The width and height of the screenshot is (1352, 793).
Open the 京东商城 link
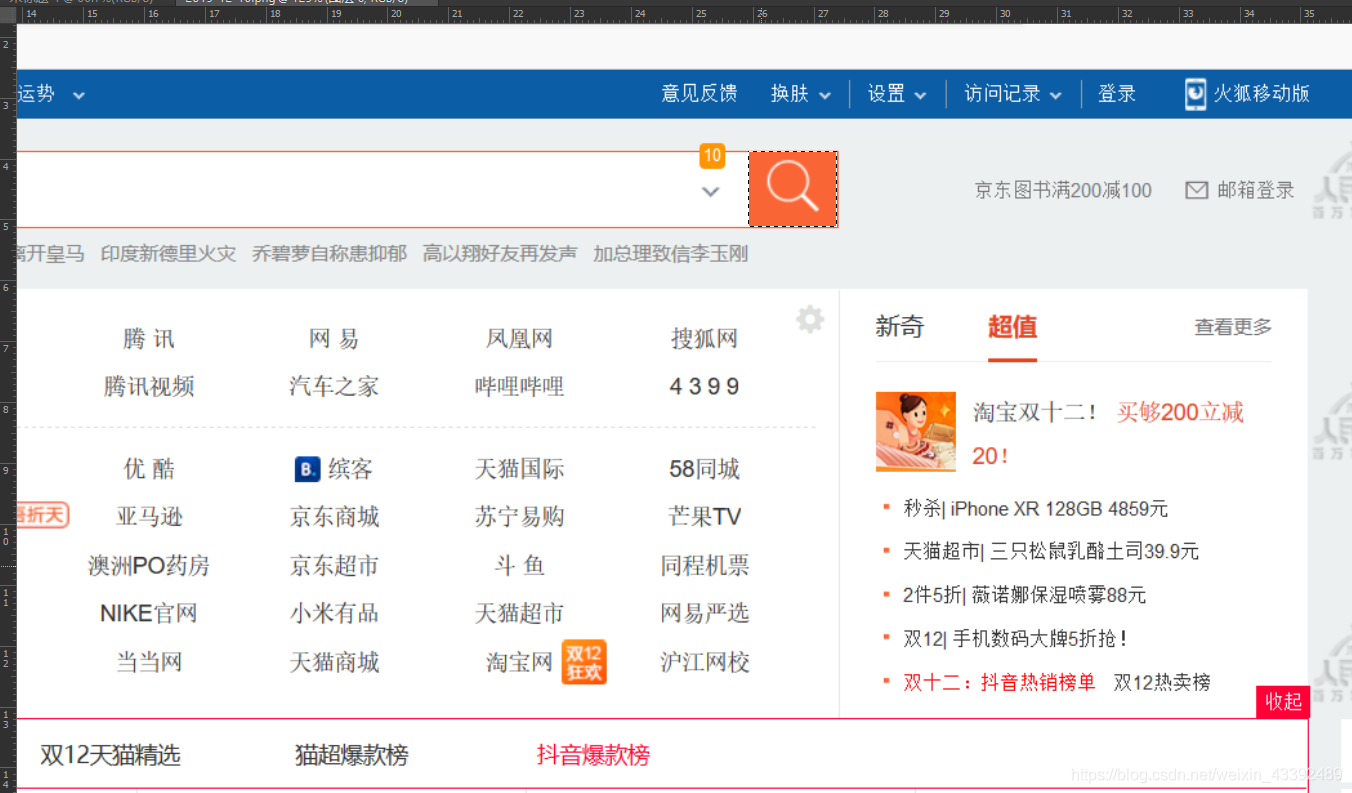[x=334, y=517]
